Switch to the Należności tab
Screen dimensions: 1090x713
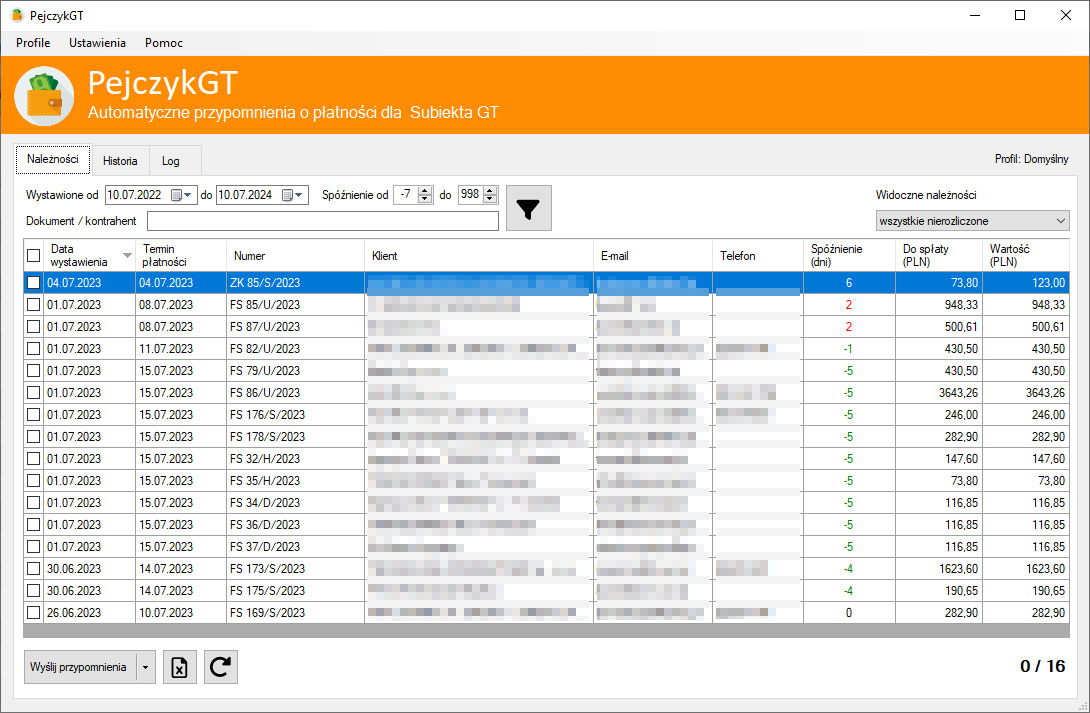click(x=53, y=159)
